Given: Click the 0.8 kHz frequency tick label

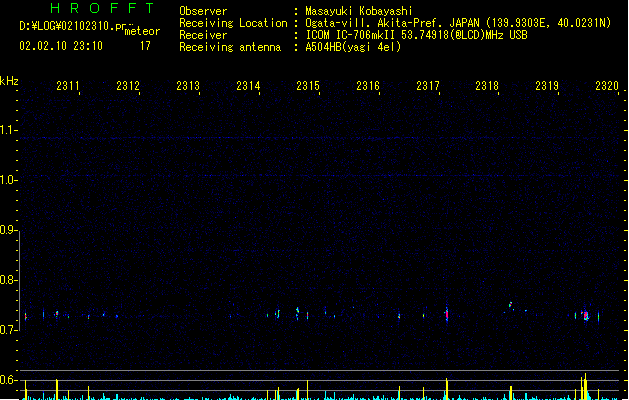Looking at the screenshot, I should point(8,280).
